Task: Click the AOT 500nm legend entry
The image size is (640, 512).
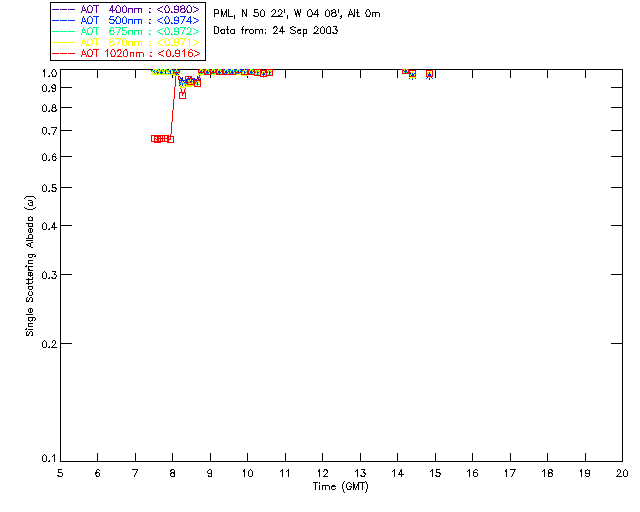Action: [x=126, y=20]
